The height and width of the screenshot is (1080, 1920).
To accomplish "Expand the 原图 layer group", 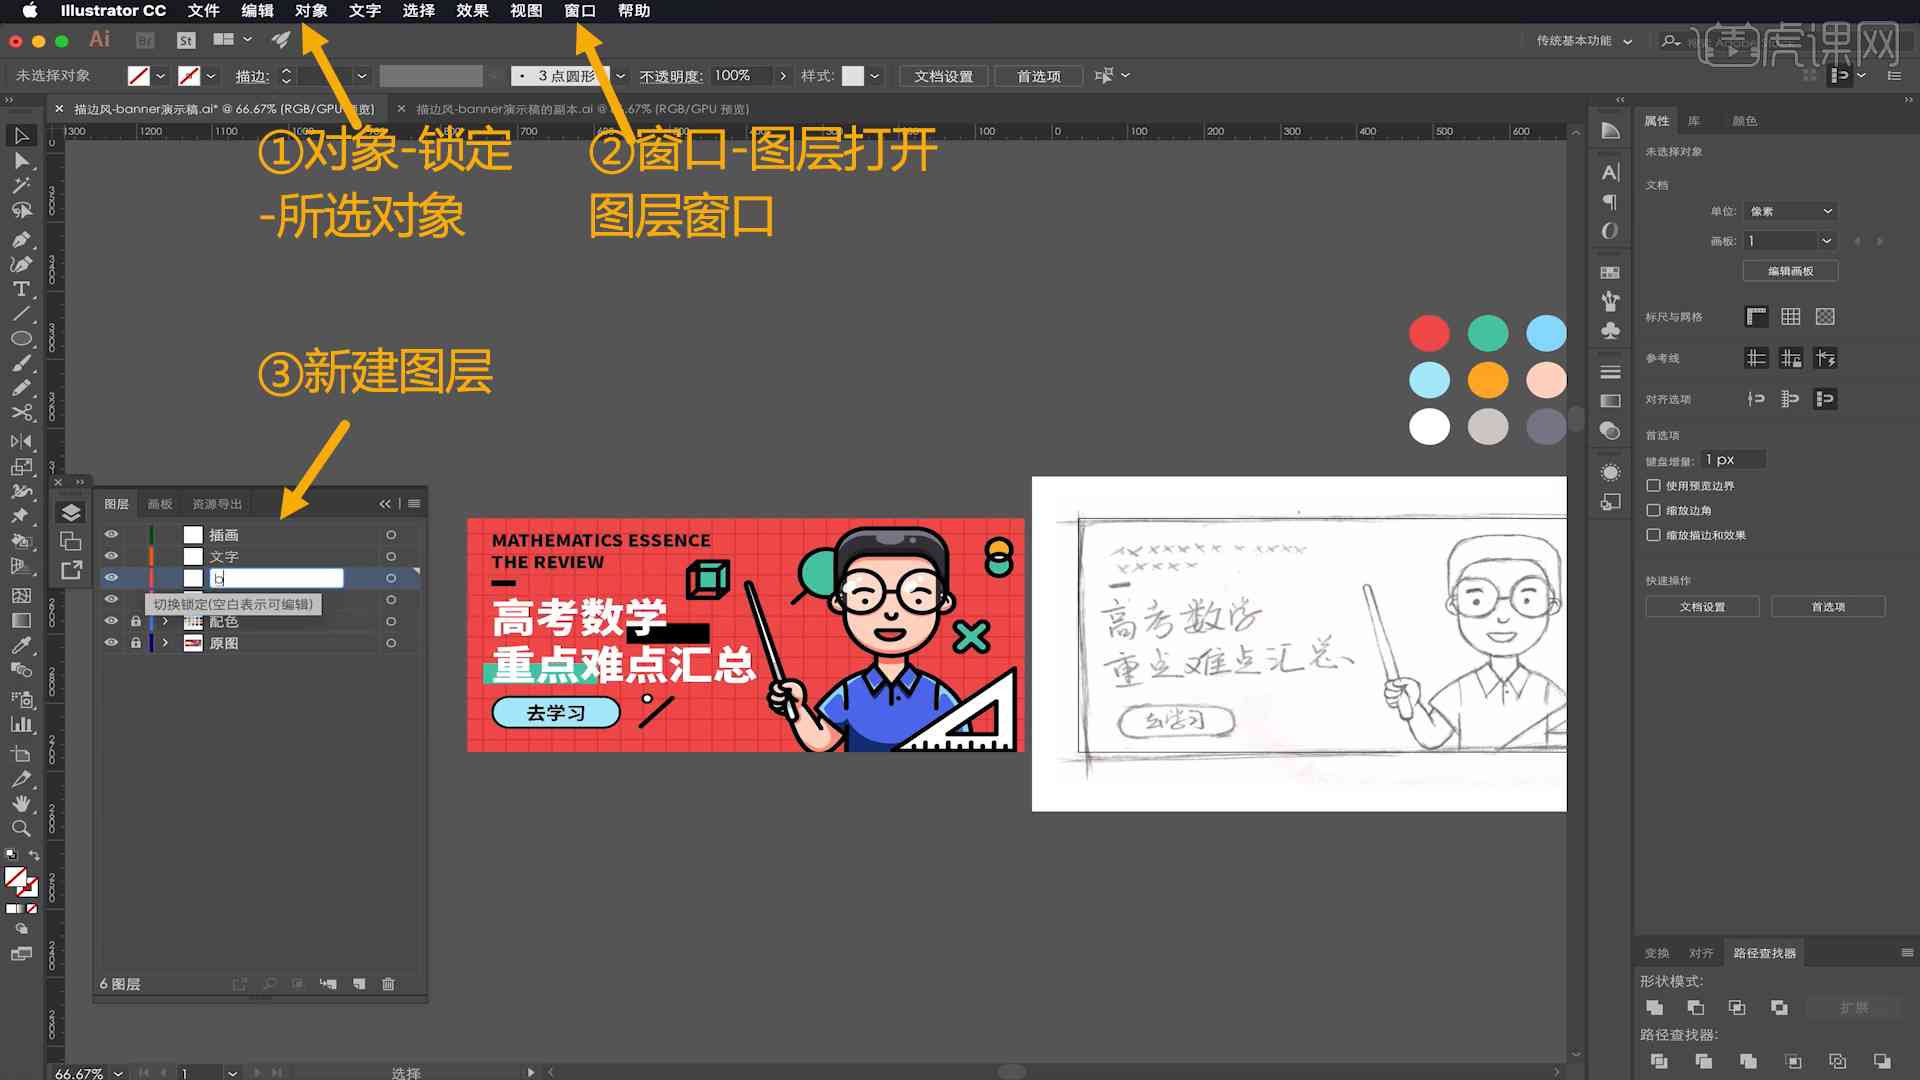I will tap(164, 644).
